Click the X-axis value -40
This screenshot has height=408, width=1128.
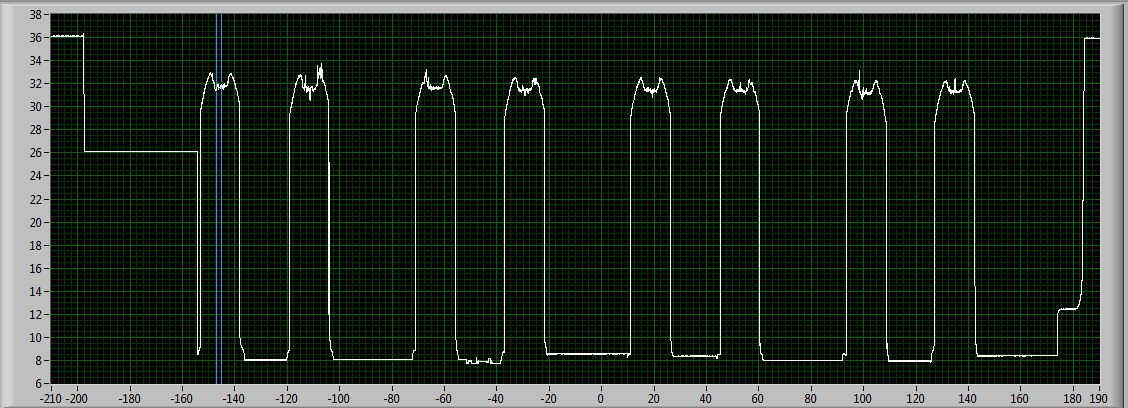[x=496, y=397]
